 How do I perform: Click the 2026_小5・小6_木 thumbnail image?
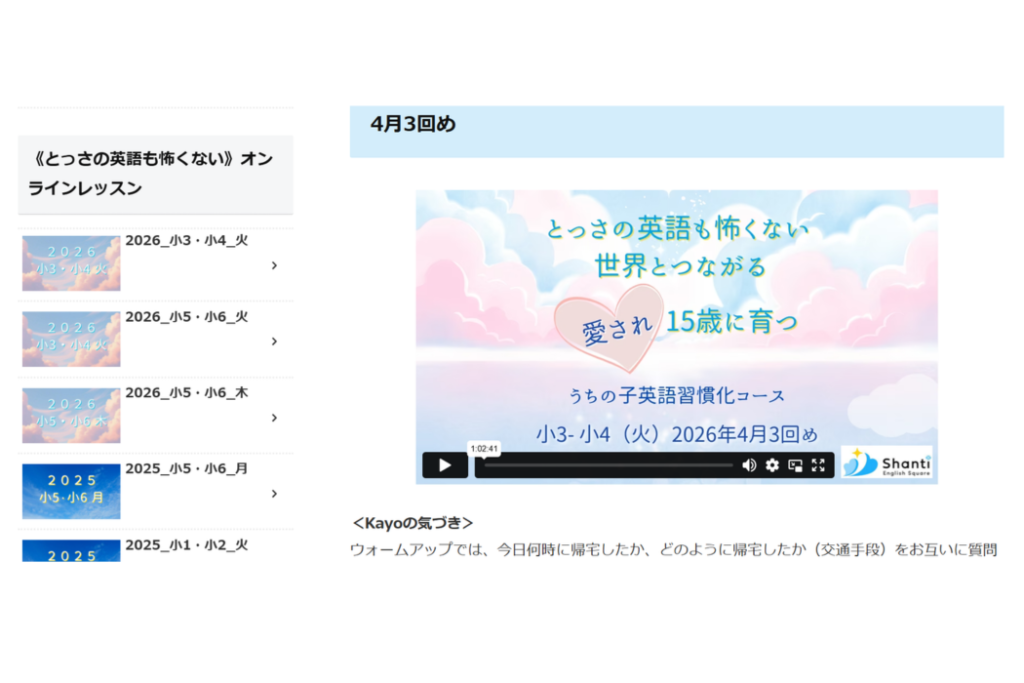(x=71, y=415)
